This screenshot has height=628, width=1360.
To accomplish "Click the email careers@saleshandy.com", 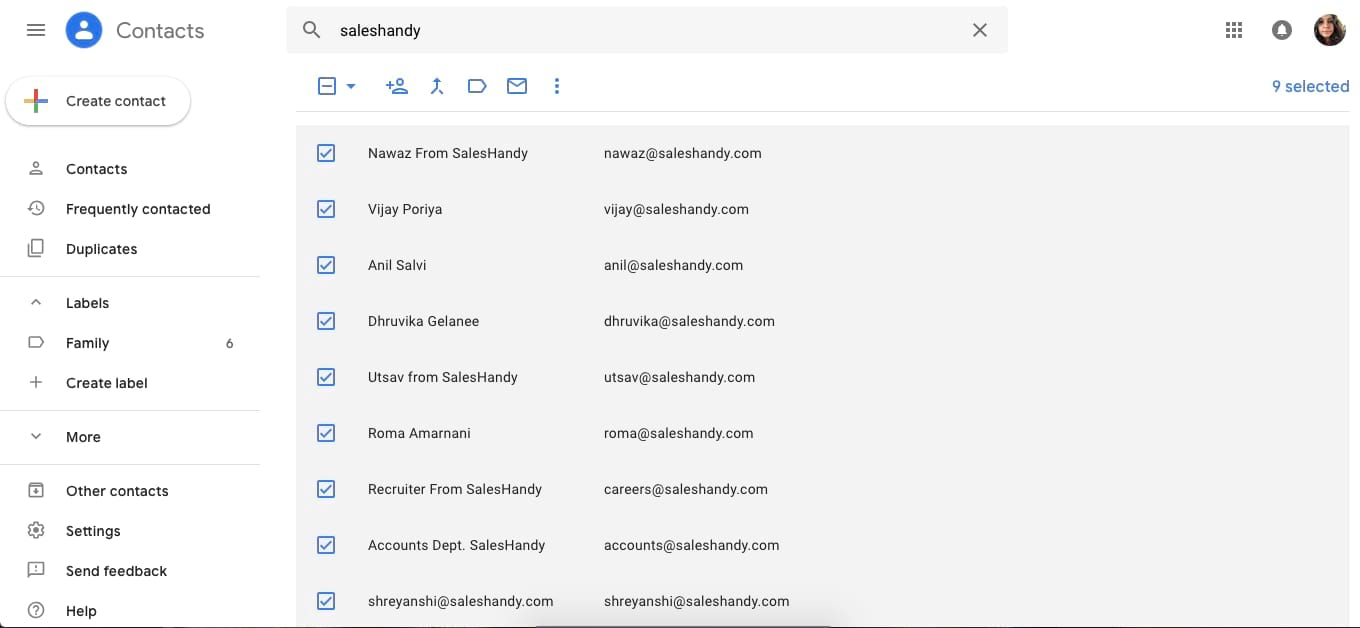I will [686, 489].
